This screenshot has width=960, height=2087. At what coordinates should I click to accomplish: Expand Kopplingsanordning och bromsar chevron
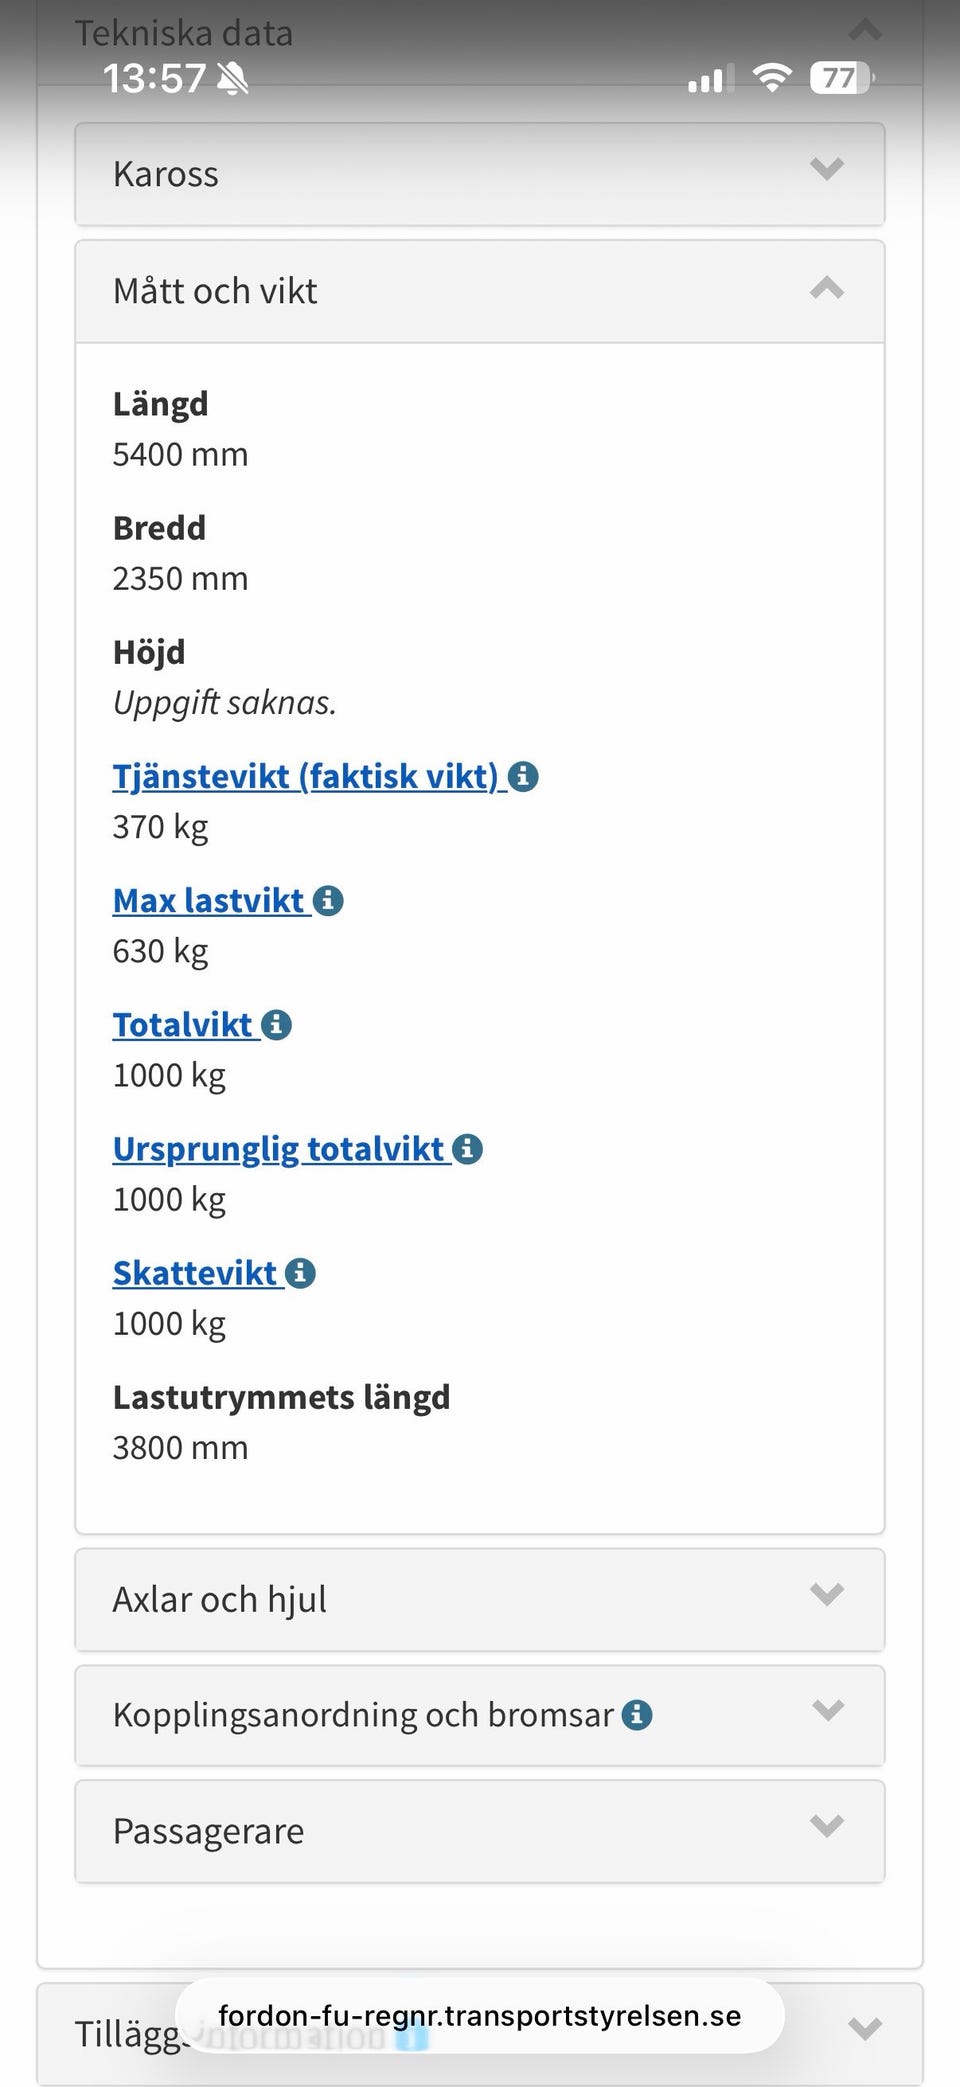coord(827,1711)
